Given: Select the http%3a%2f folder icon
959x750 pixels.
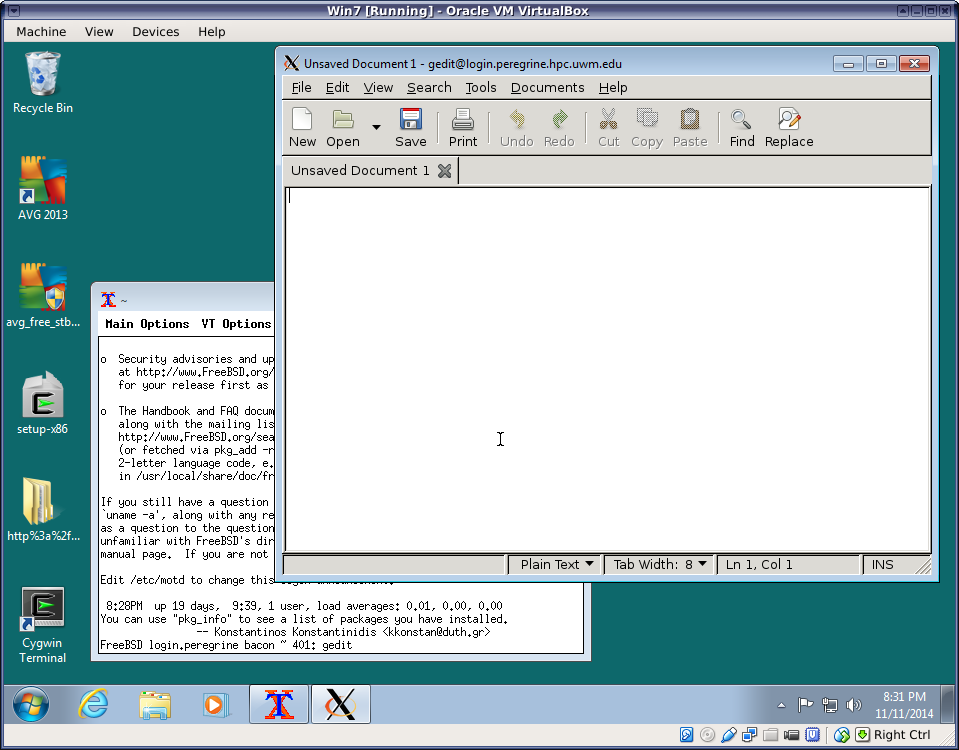Looking at the screenshot, I should [x=43, y=510].
